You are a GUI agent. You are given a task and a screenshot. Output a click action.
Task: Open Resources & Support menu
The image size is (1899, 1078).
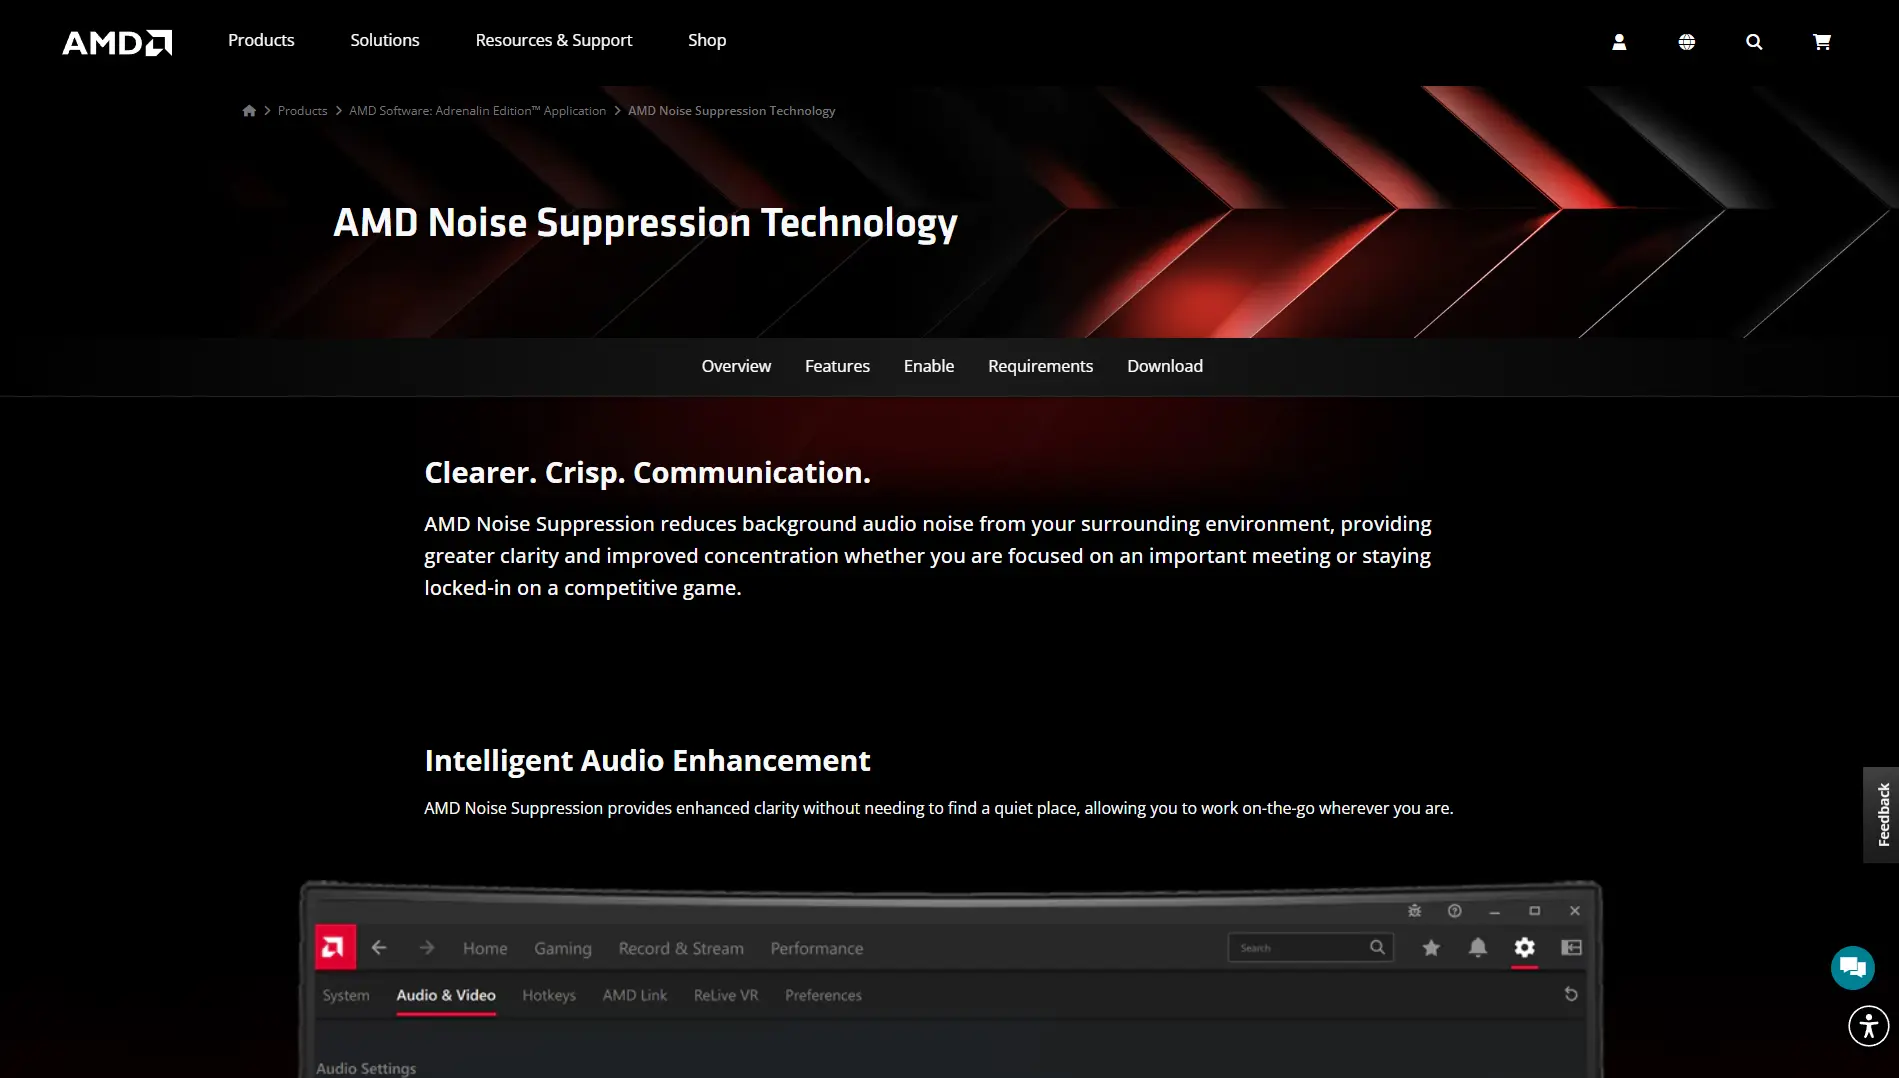(x=554, y=40)
